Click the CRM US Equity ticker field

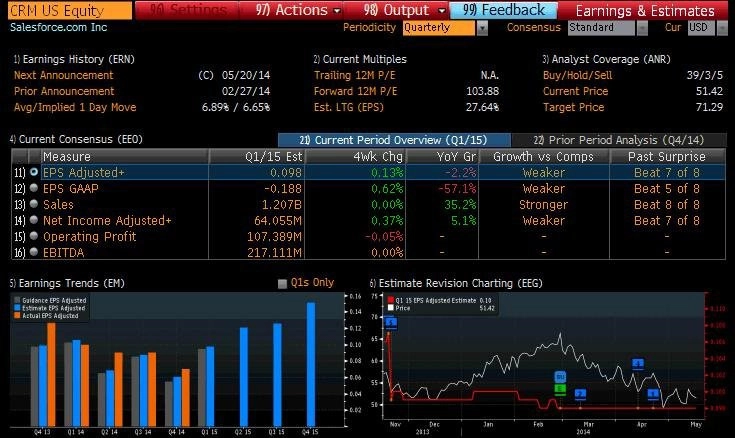coord(70,10)
